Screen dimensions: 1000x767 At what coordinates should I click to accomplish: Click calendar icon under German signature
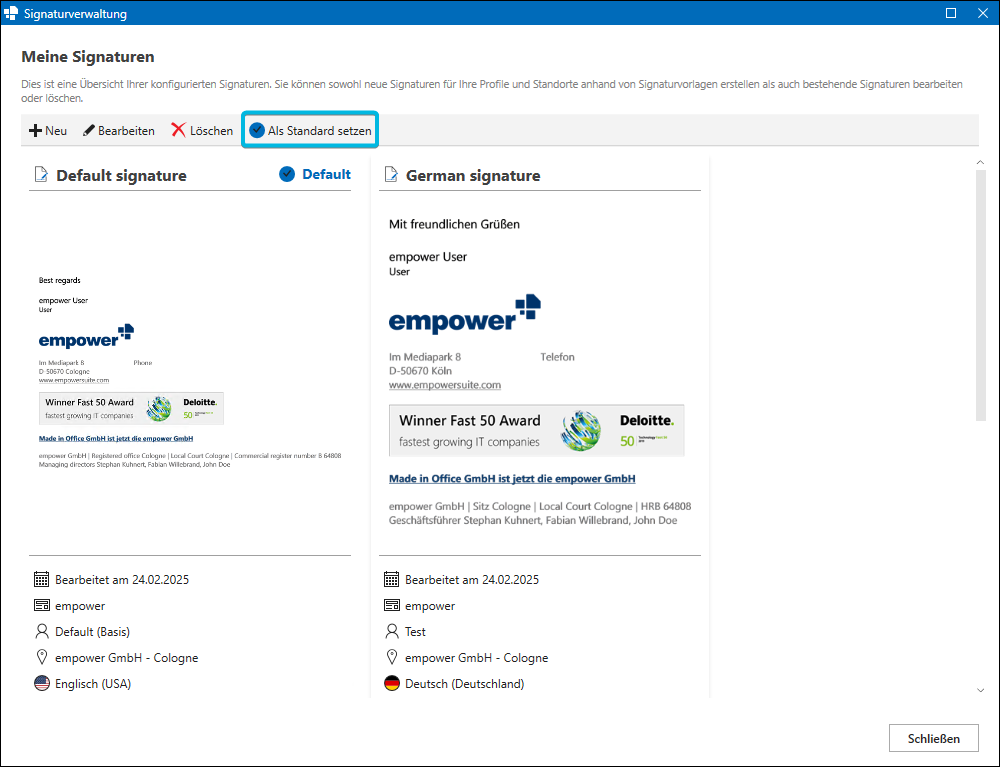click(x=392, y=579)
